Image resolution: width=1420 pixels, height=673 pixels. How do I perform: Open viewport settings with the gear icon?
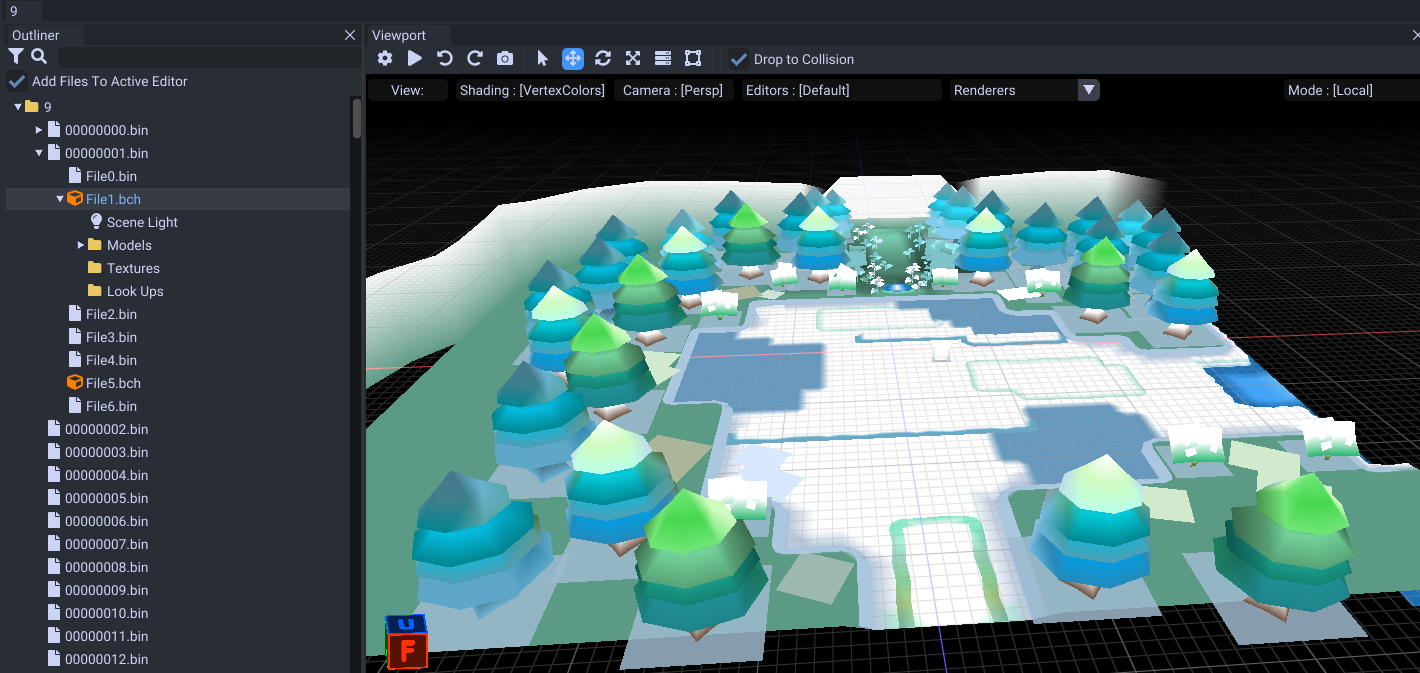(384, 58)
